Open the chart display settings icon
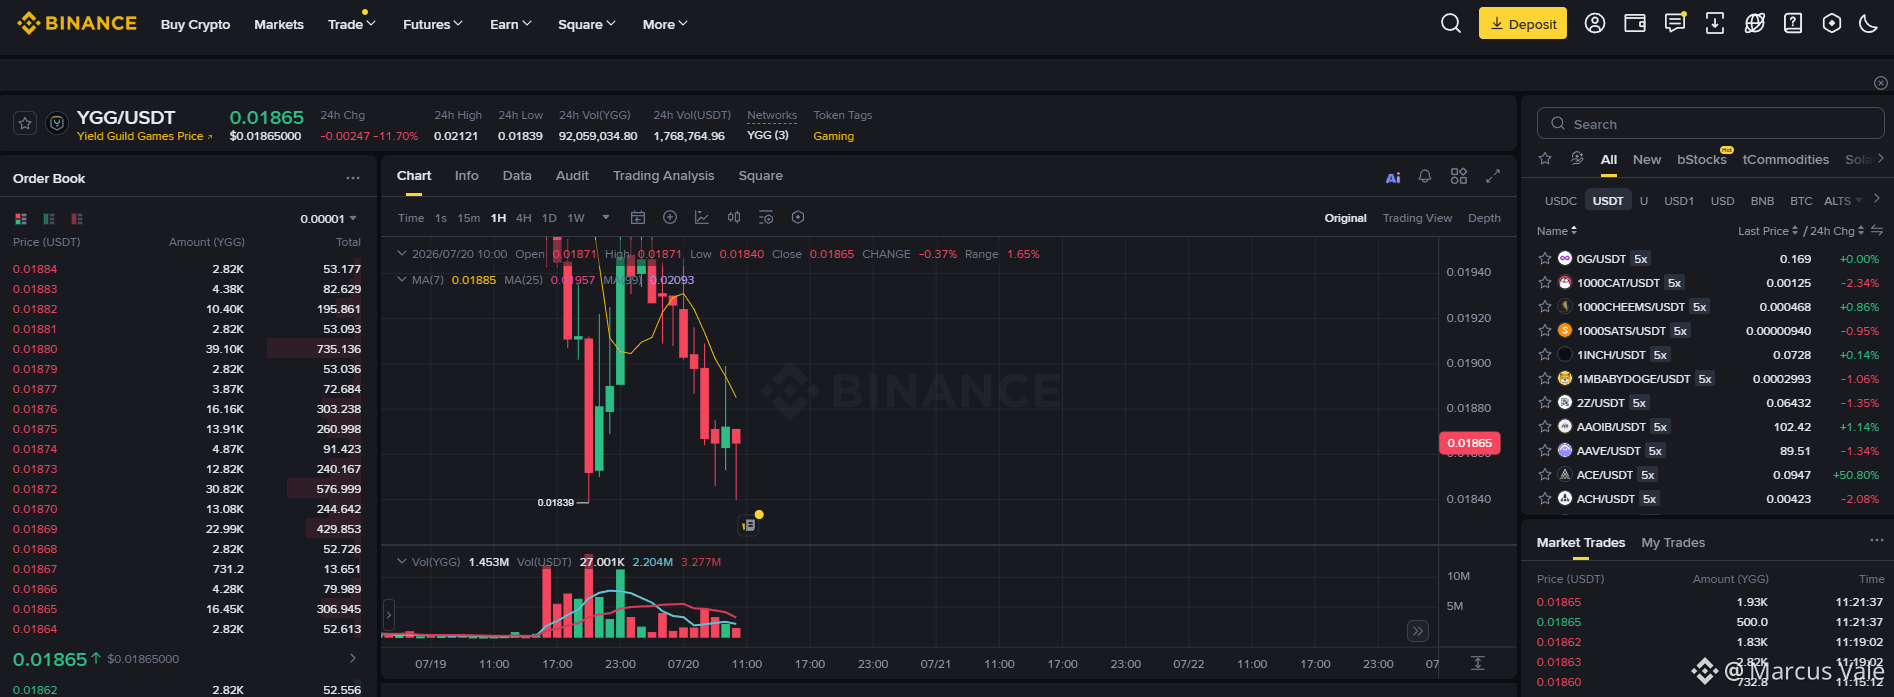Viewport: 1894px width, 697px height. pos(766,217)
